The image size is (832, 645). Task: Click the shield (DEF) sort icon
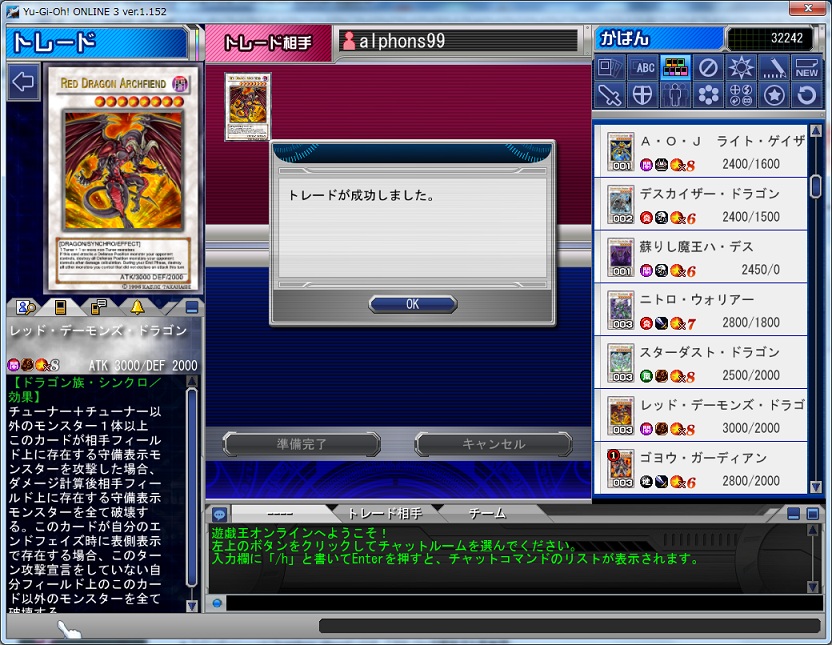point(643,95)
